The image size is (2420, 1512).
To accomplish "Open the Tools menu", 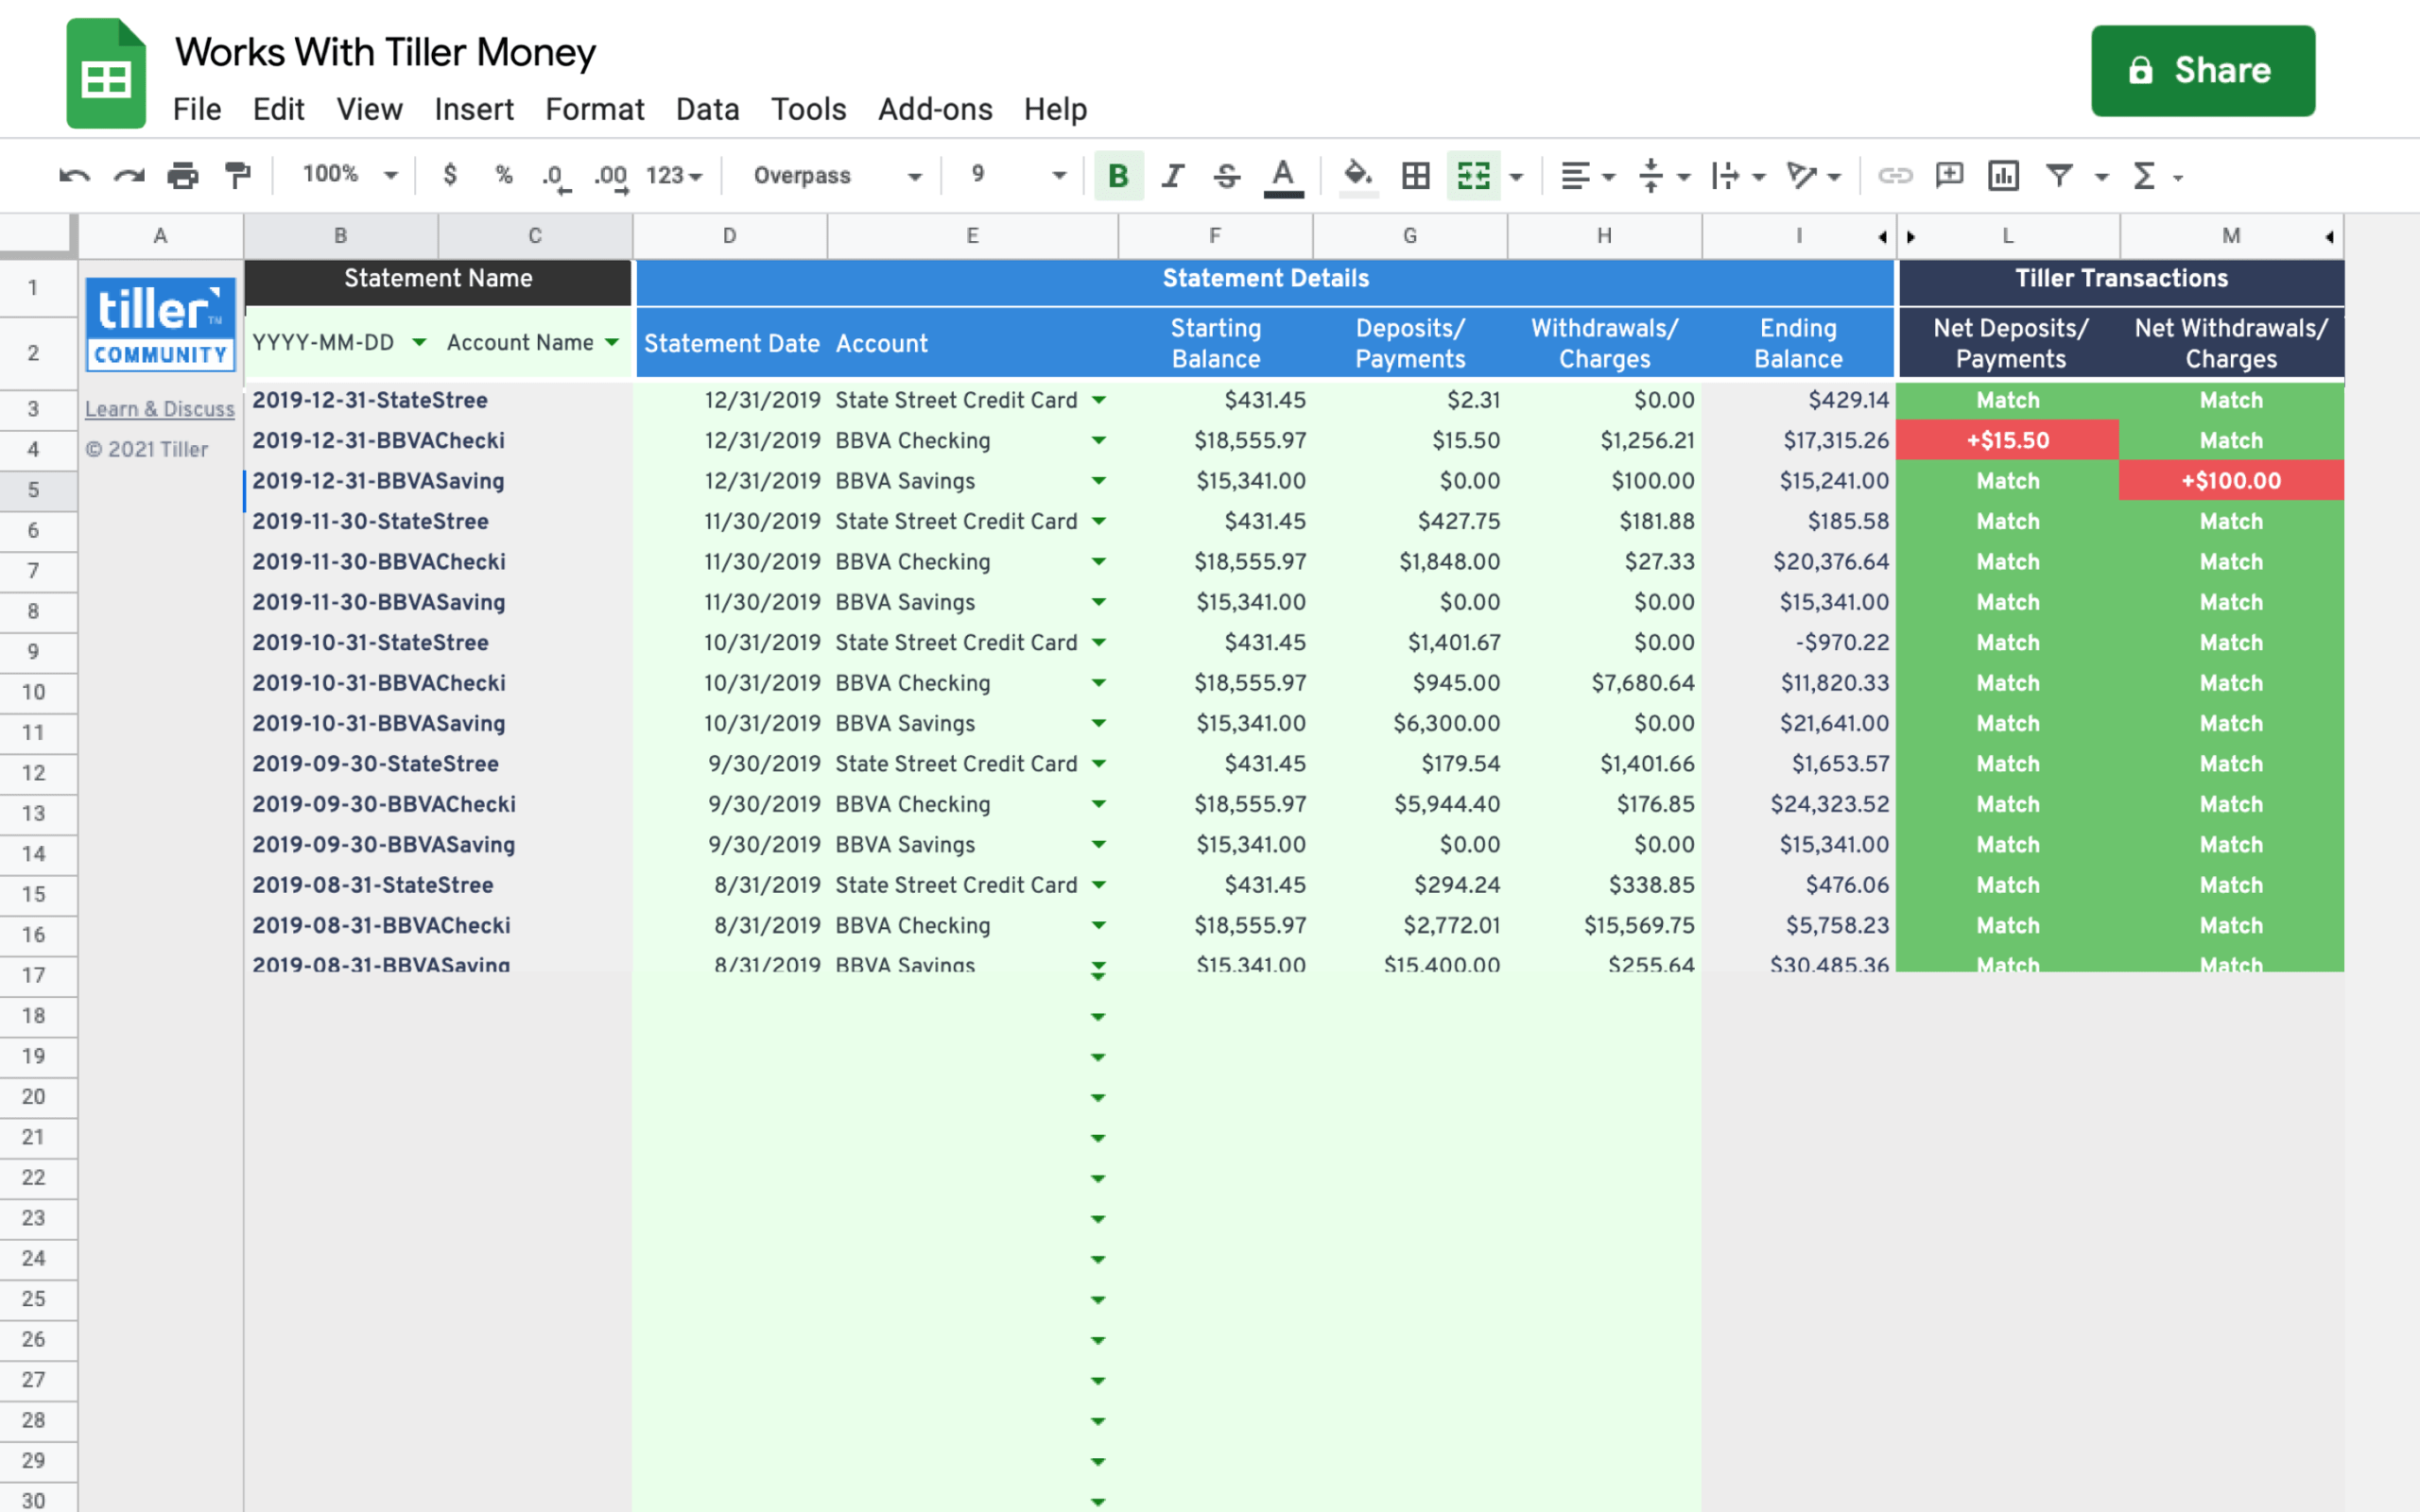I will point(808,109).
